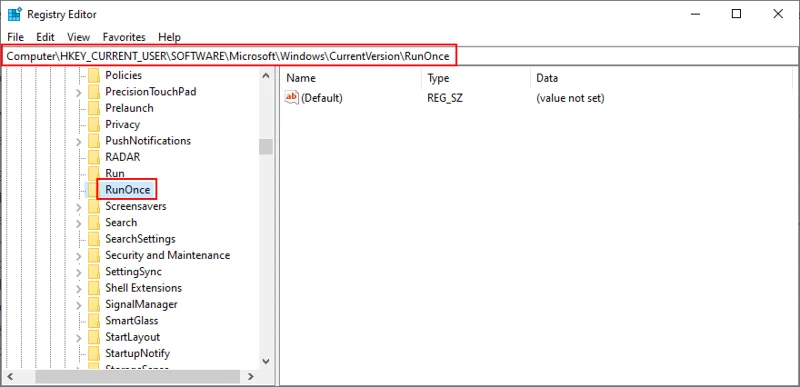Image resolution: width=800 pixels, height=387 pixels.
Task: Select the (Default) value name
Action: [322, 98]
